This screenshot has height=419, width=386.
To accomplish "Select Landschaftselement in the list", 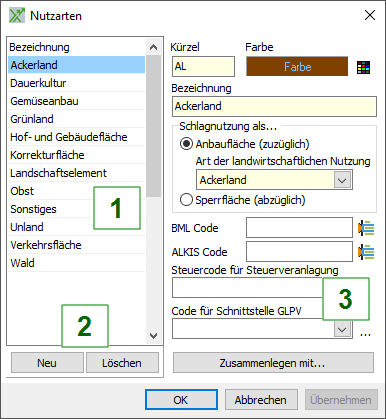I will (x=77, y=173).
